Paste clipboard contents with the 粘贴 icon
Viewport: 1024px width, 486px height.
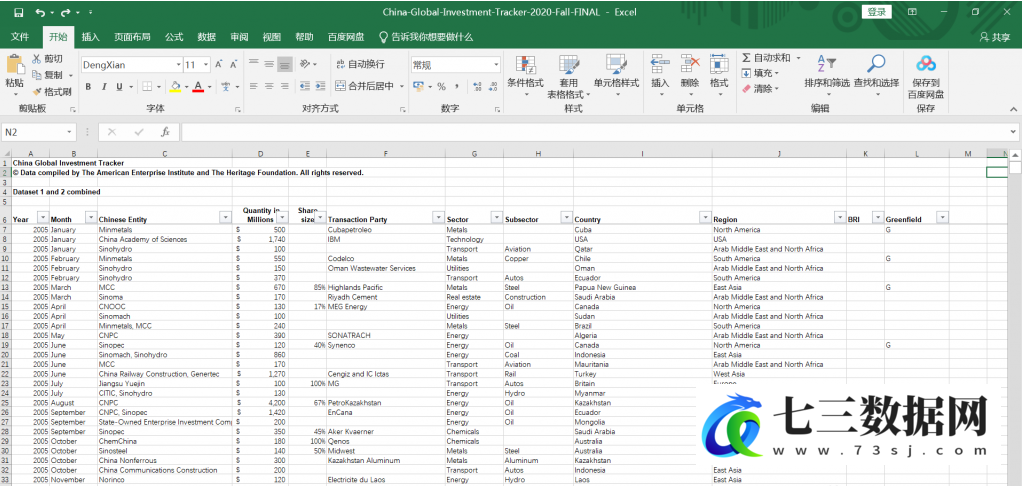point(14,65)
